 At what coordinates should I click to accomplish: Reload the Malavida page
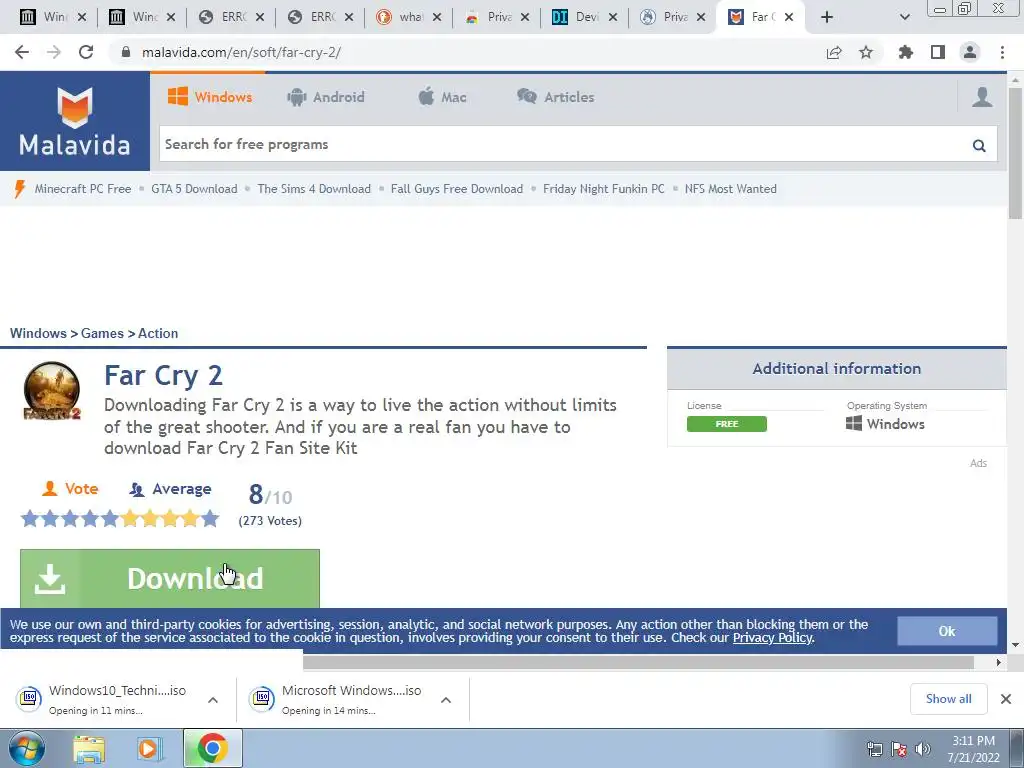pos(86,52)
